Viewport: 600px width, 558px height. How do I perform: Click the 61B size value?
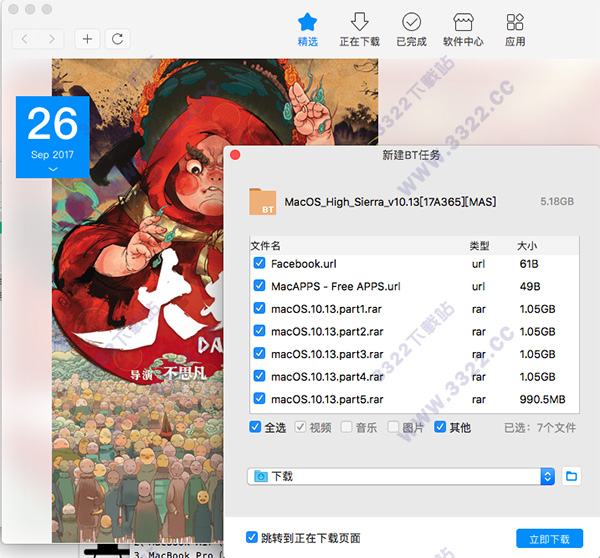click(x=529, y=264)
